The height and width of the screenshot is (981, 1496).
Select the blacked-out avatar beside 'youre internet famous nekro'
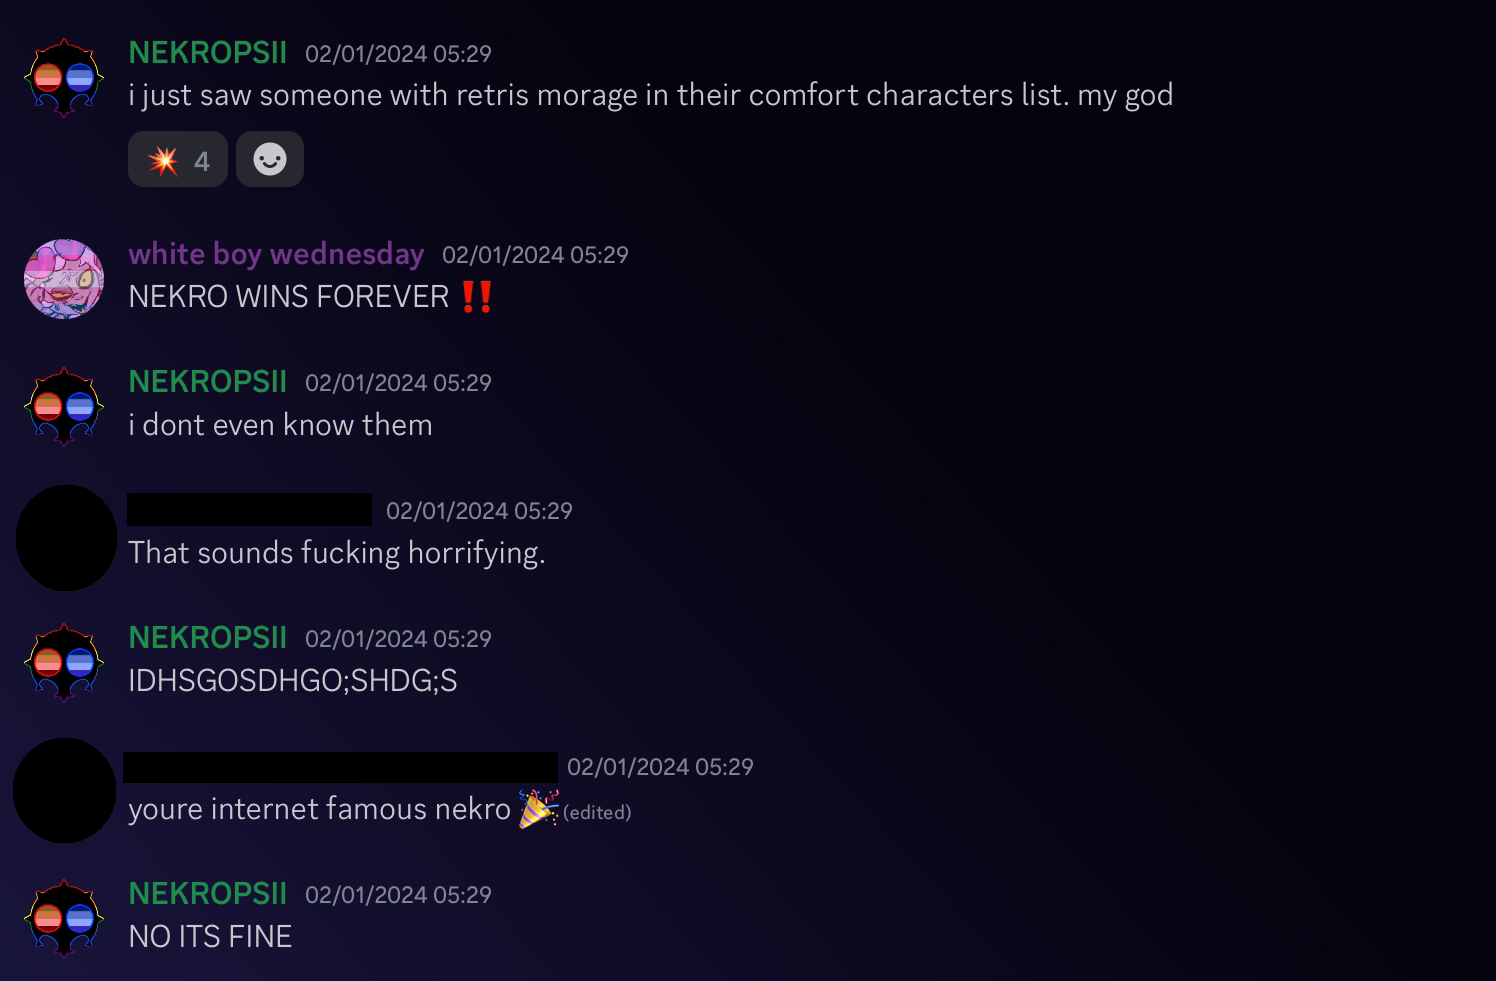click(64, 791)
